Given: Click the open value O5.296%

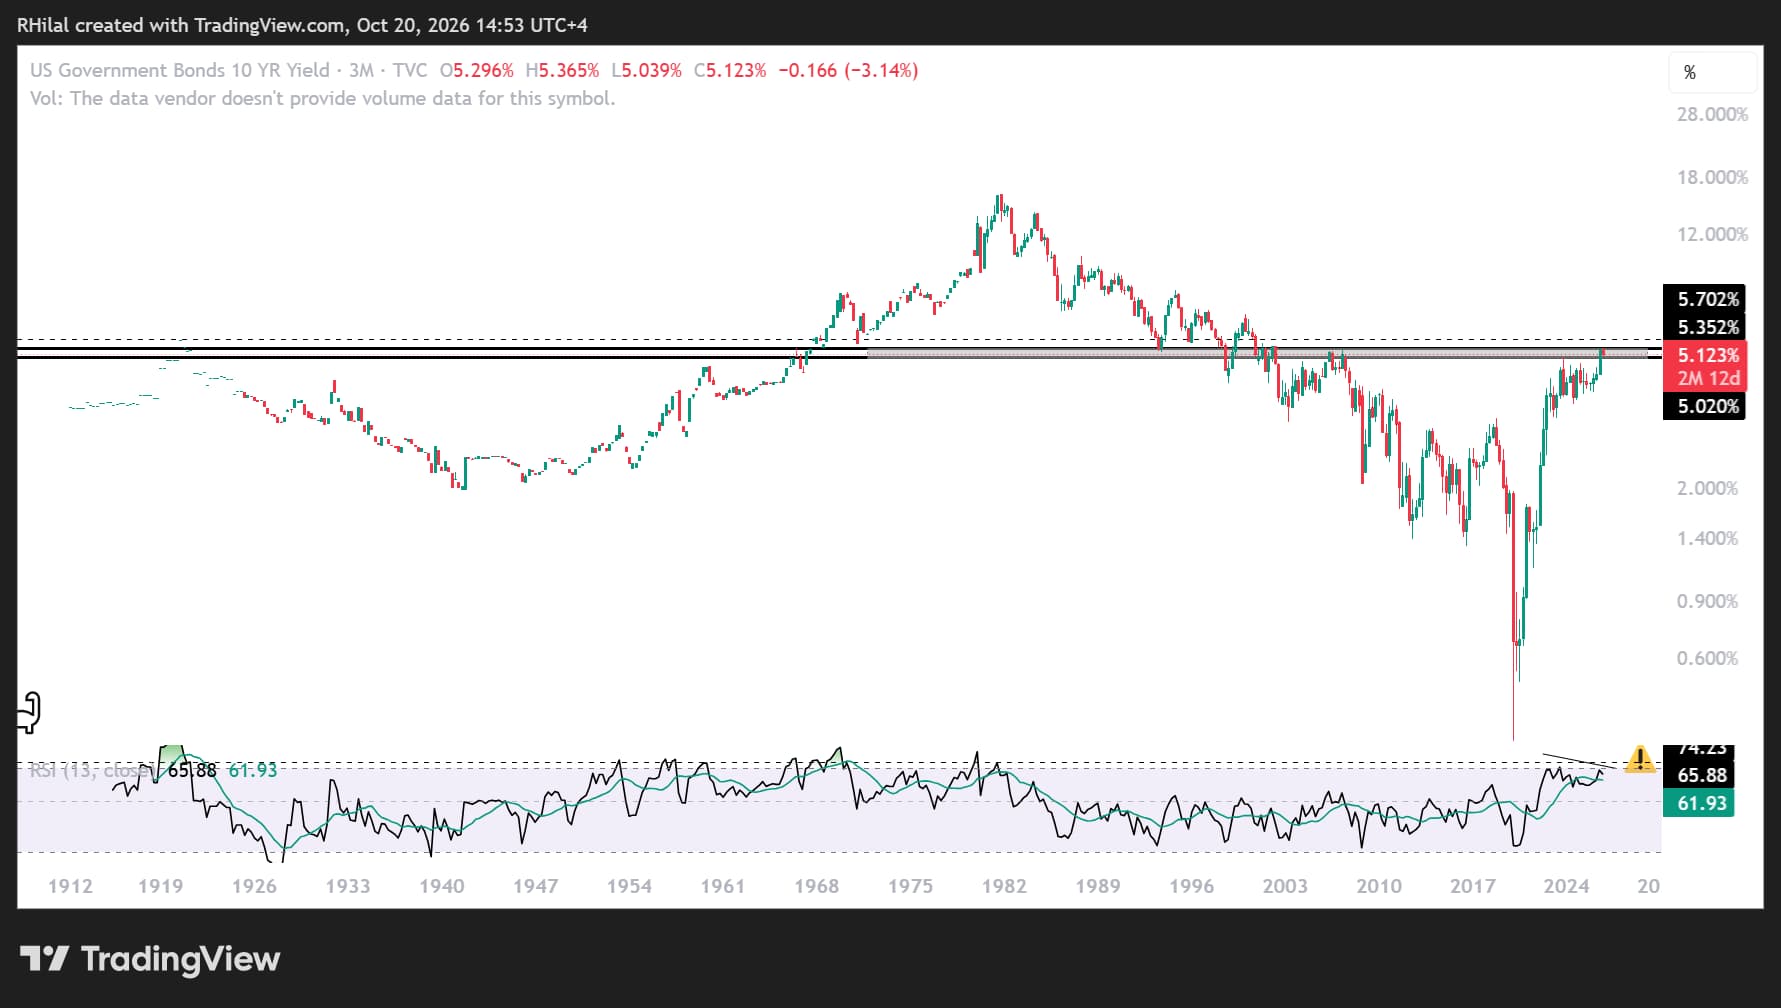Looking at the screenshot, I should (x=476, y=70).
